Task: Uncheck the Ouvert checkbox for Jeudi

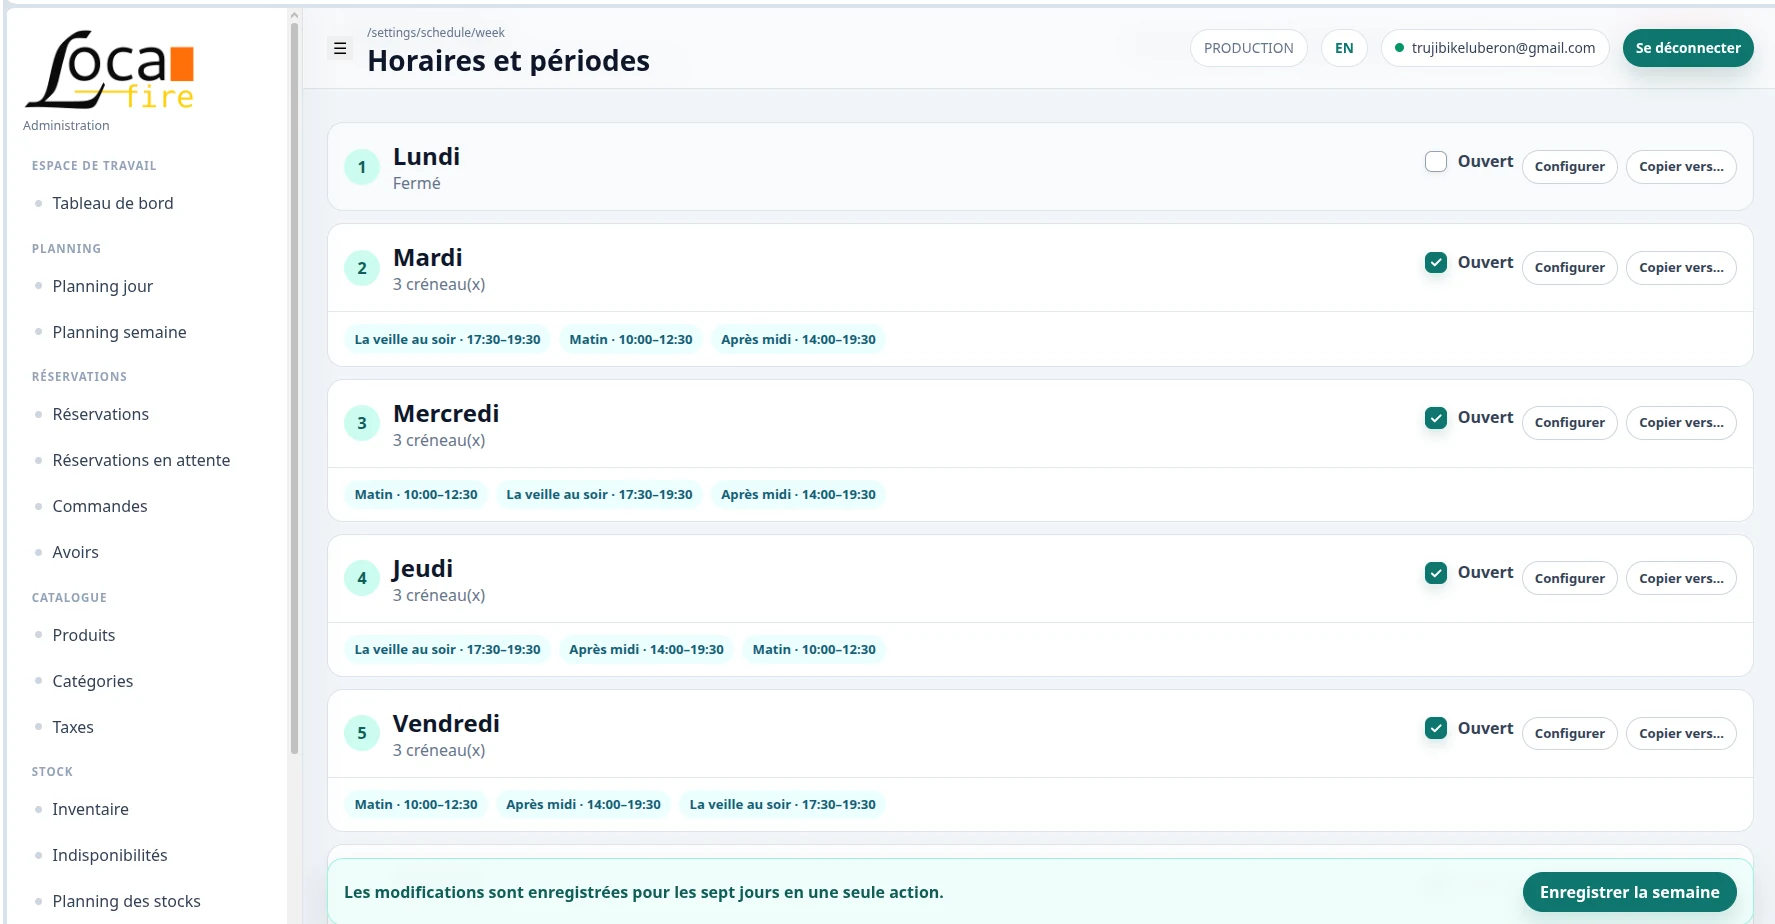Action: pos(1436,573)
